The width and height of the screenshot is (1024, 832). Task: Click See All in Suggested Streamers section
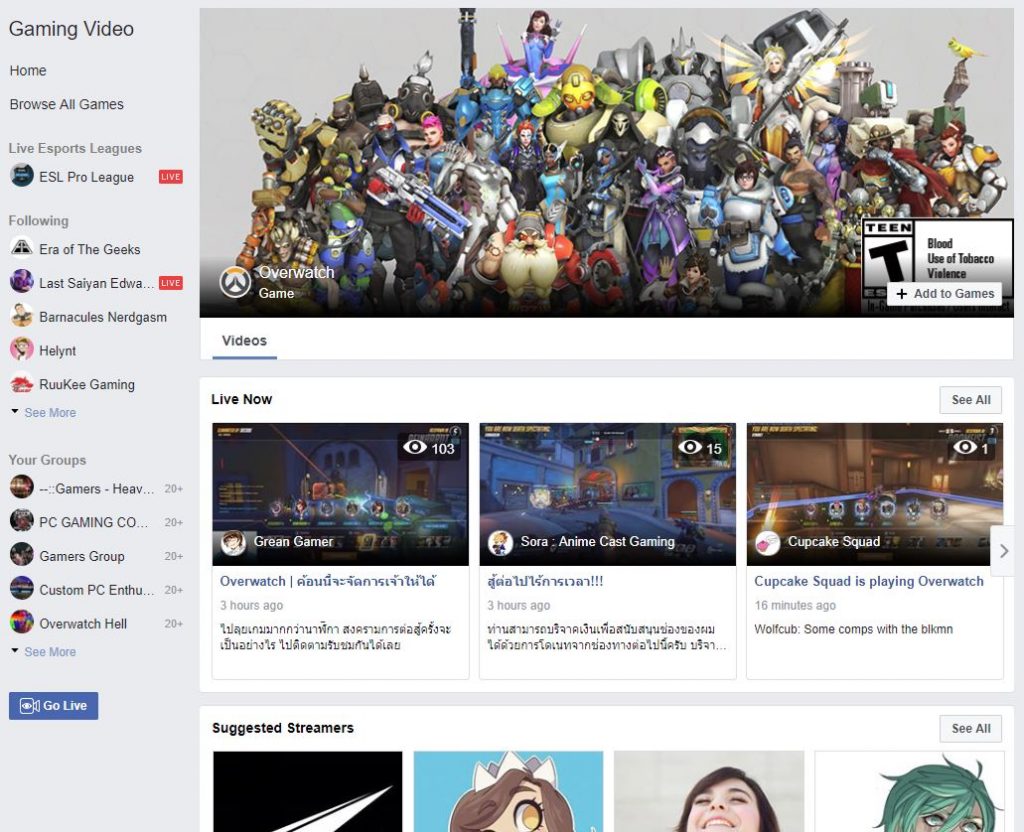(970, 728)
